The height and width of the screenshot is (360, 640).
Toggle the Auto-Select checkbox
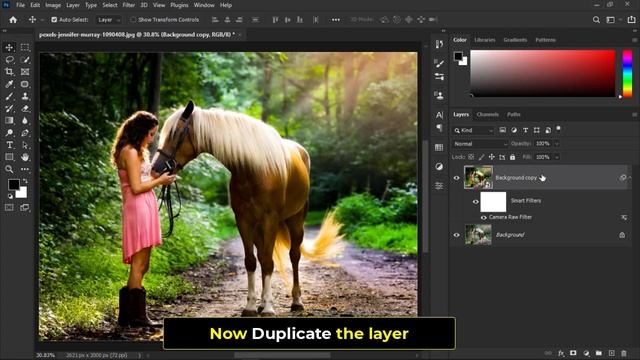[x=54, y=20]
